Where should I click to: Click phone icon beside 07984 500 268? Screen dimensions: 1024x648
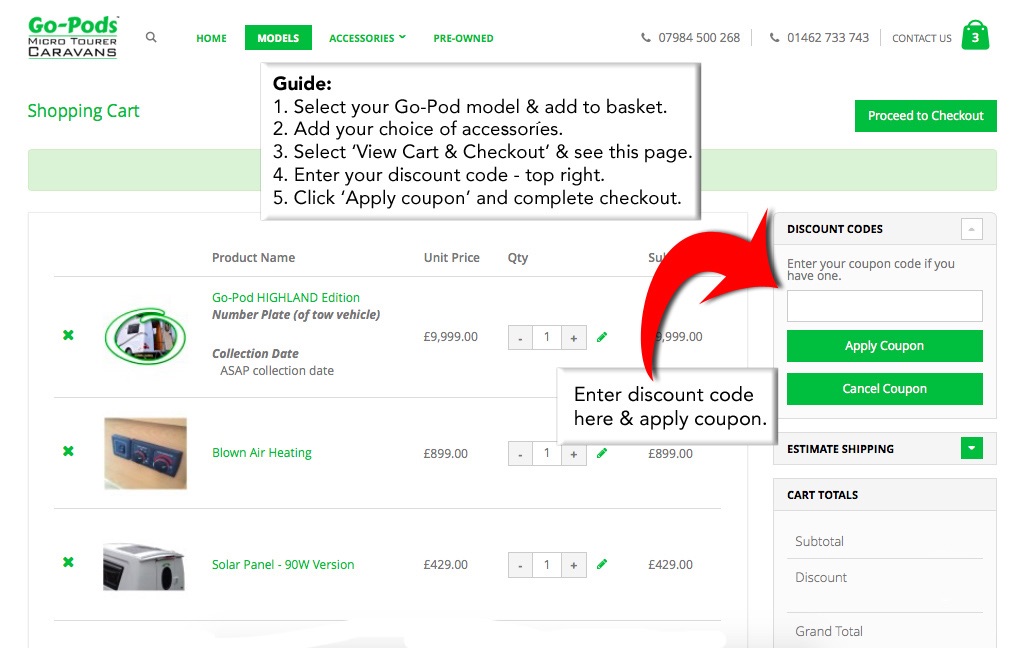point(645,38)
